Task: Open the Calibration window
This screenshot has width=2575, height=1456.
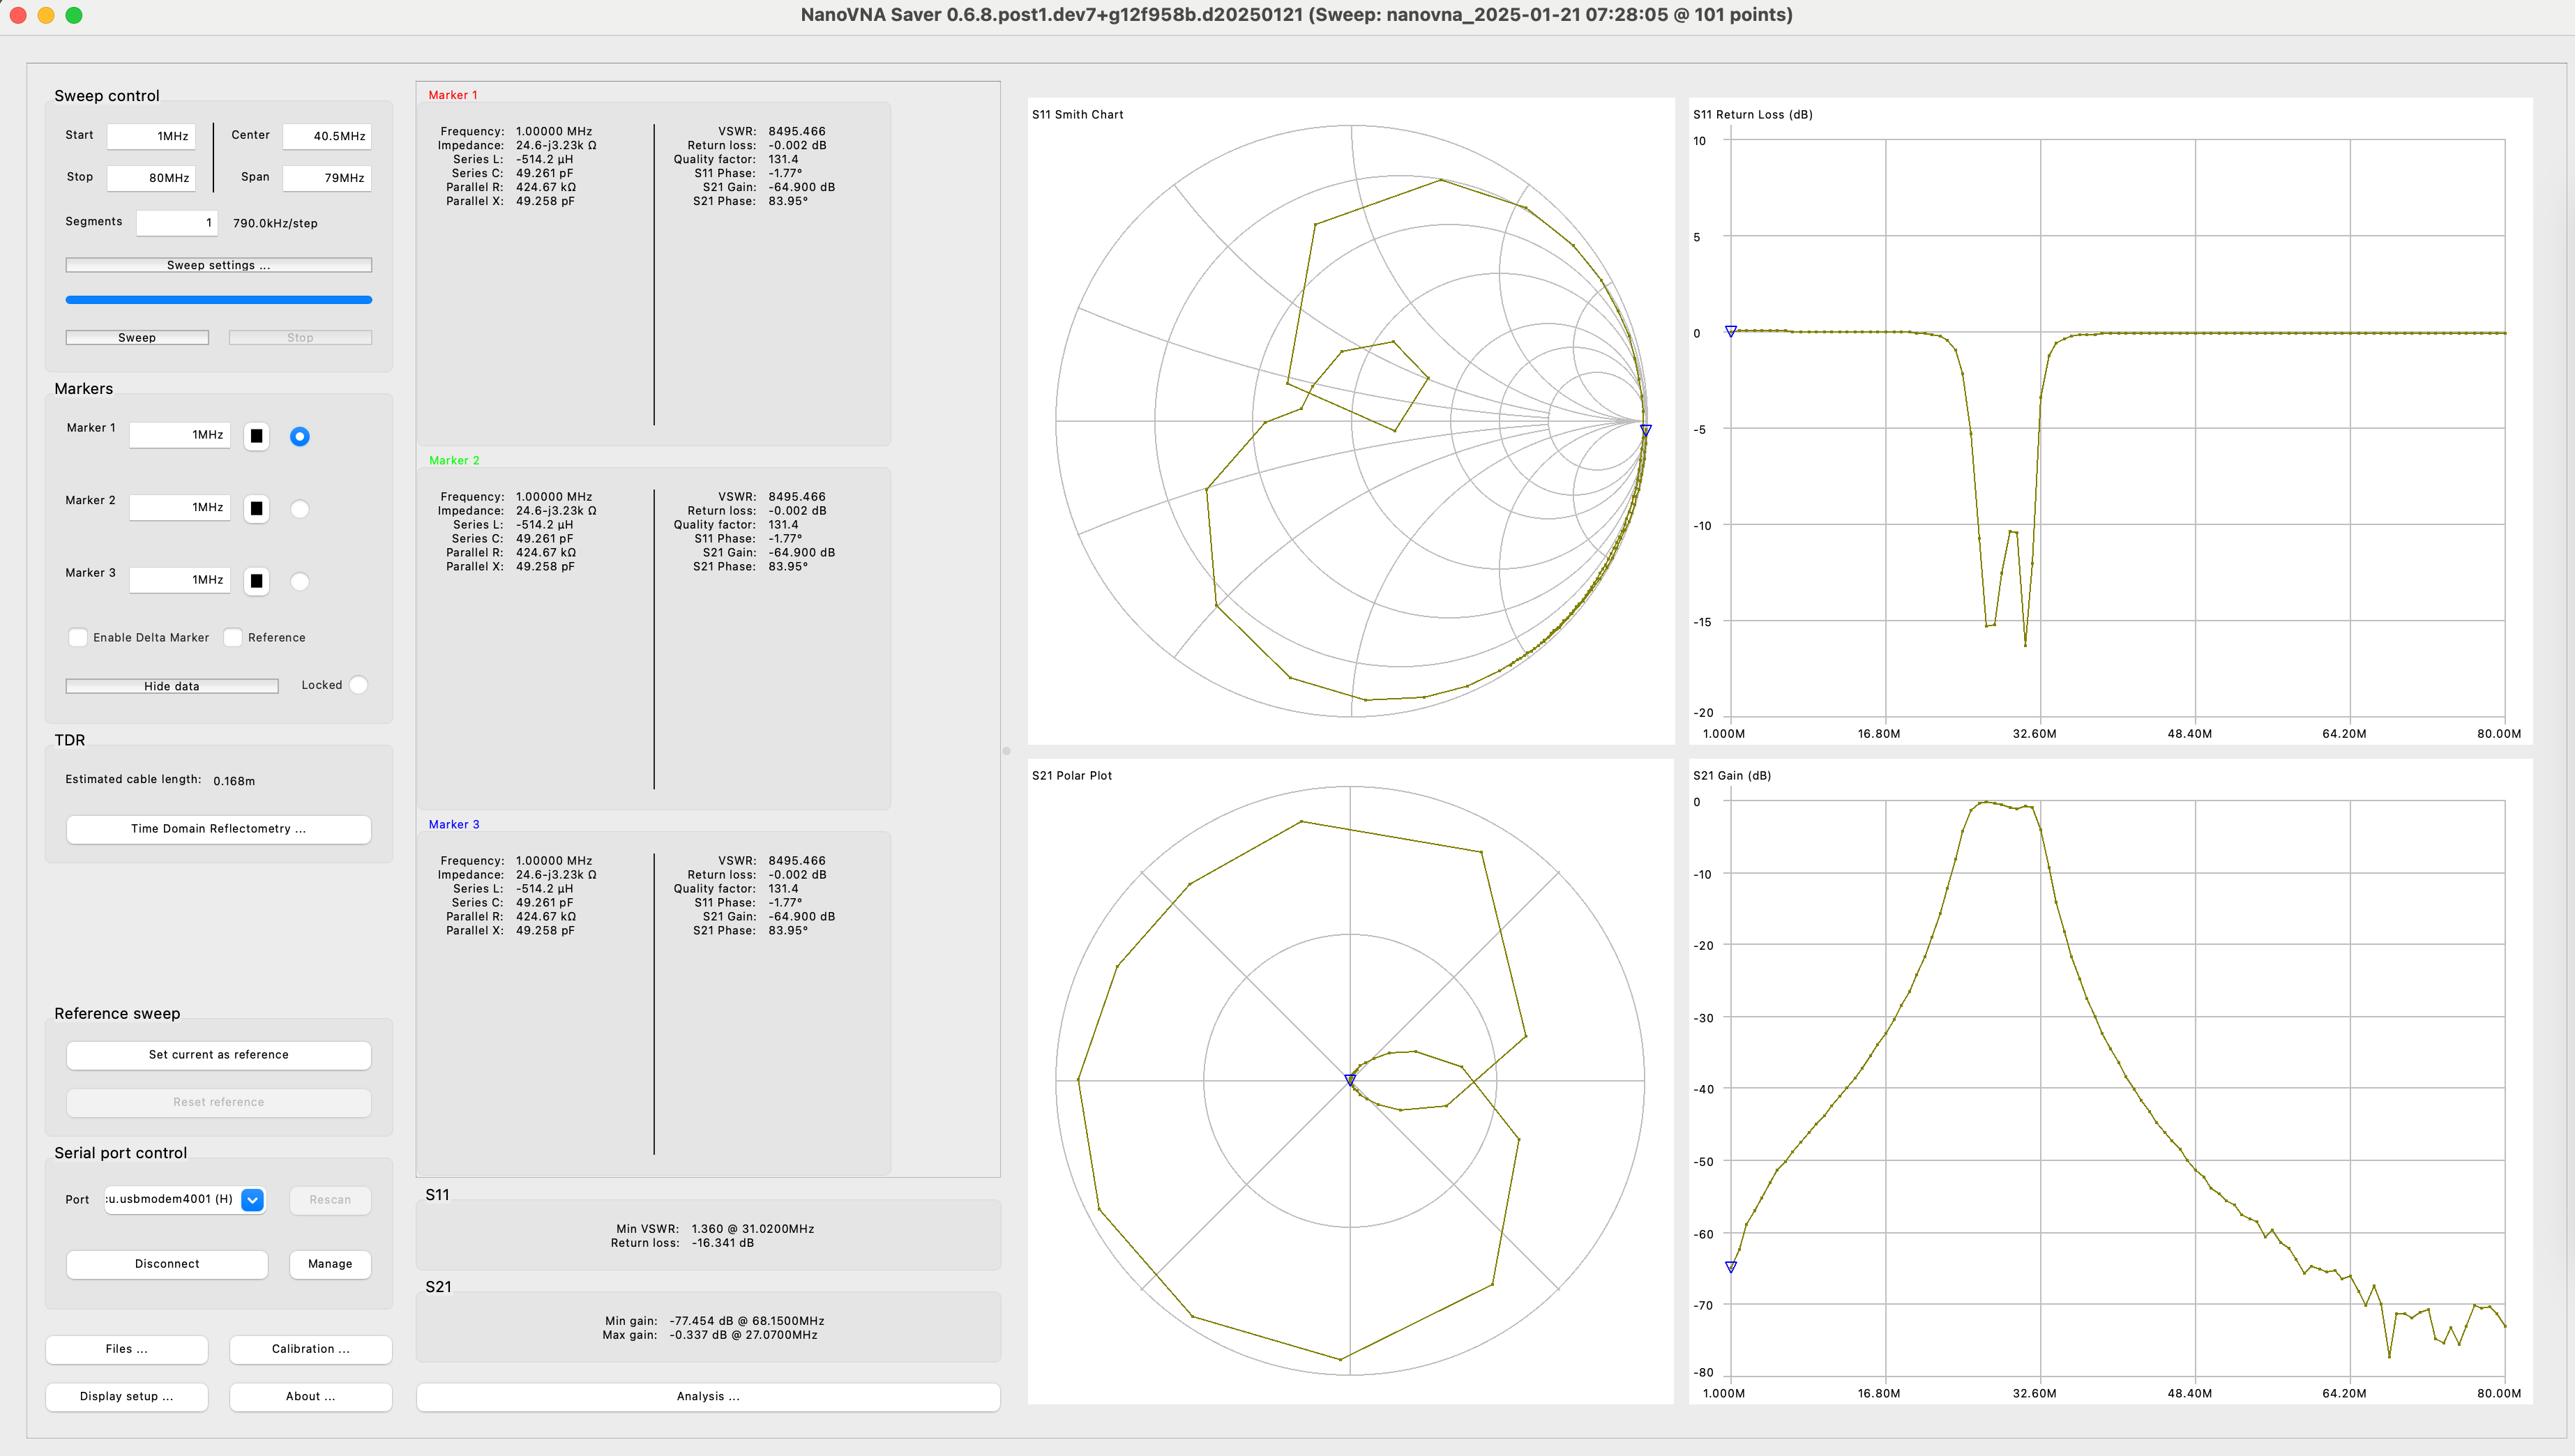Action: click(311, 1349)
